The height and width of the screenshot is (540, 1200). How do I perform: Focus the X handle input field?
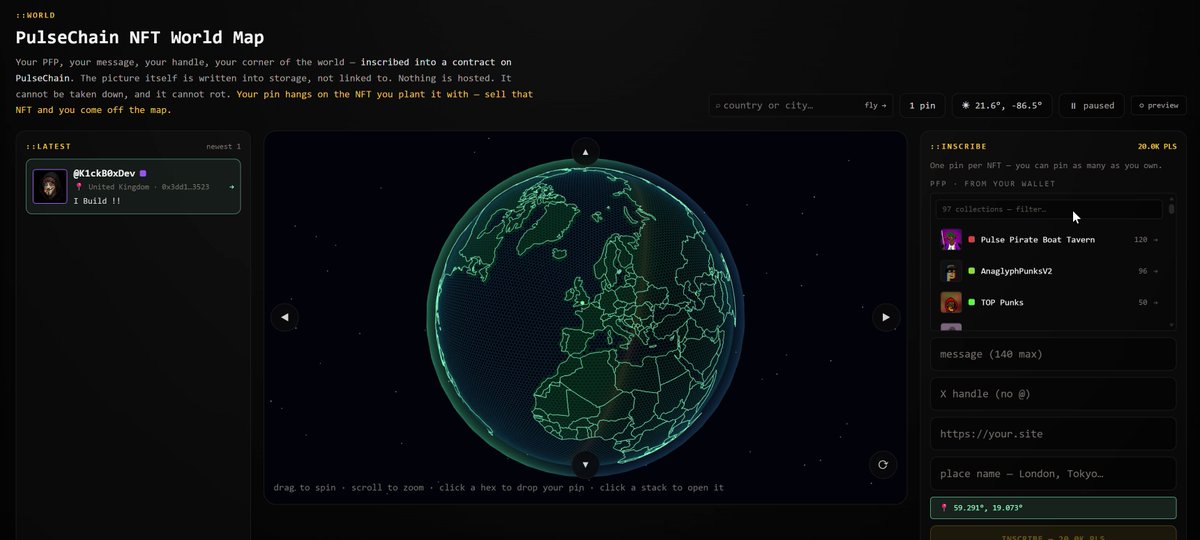pyautogui.click(x=1053, y=394)
